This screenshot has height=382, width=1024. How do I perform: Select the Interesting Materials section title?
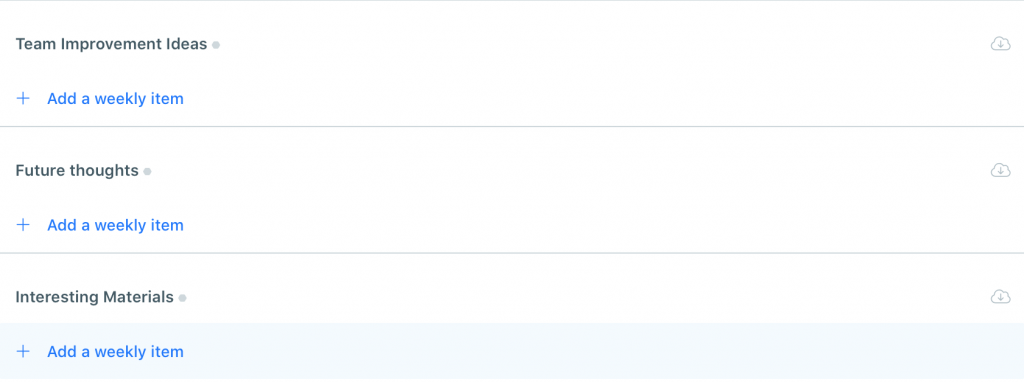click(x=95, y=297)
